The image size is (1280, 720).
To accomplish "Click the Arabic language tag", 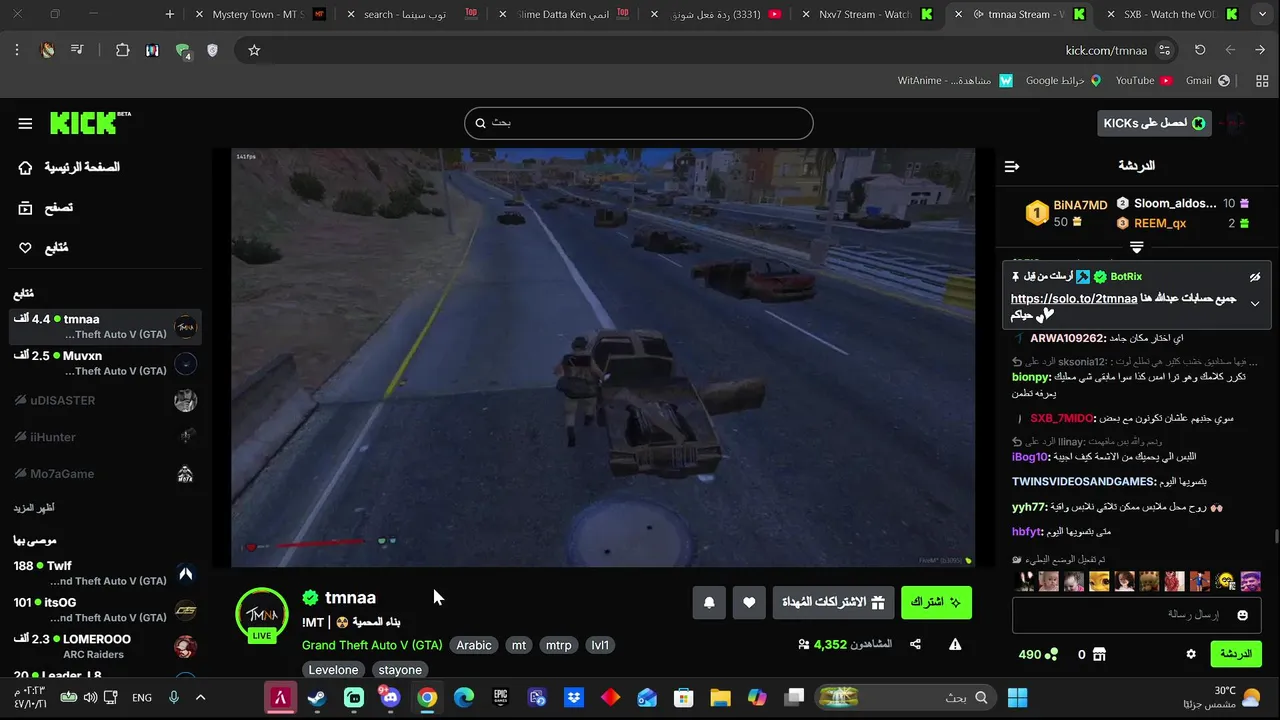I will pyautogui.click(x=474, y=645).
